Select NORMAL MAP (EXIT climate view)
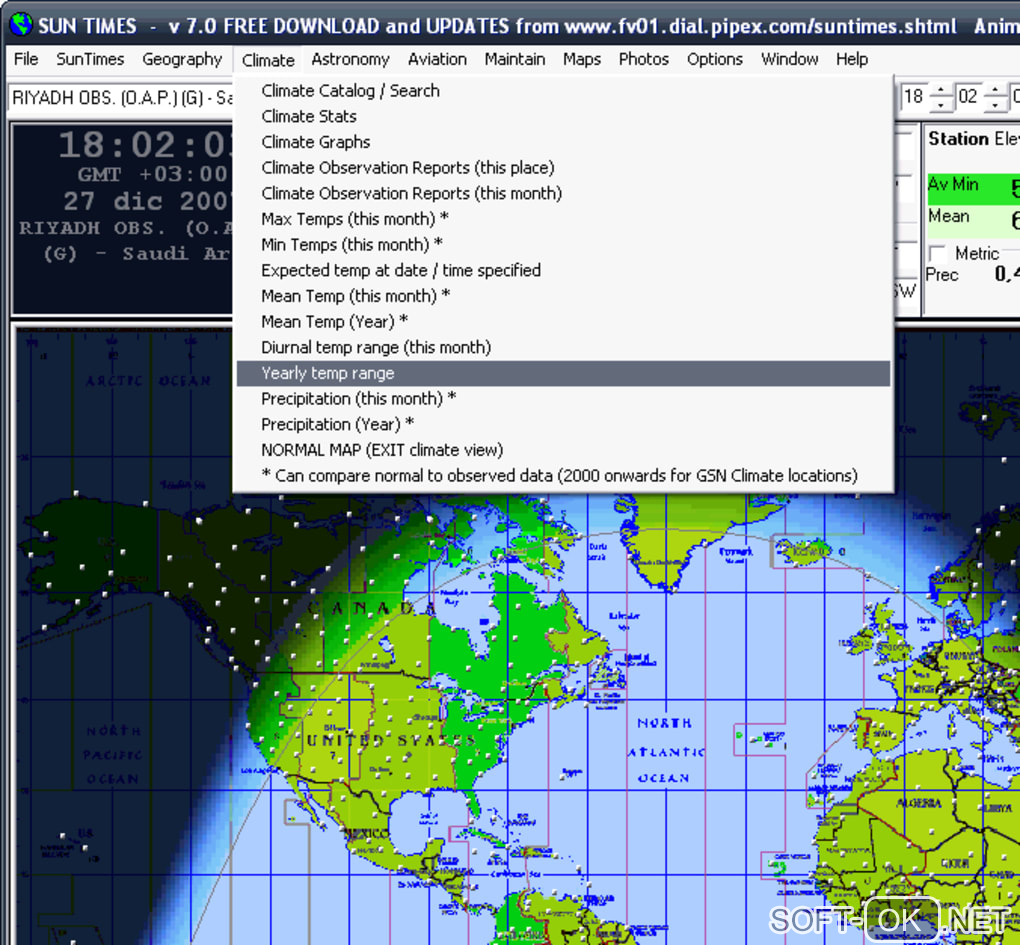Viewport: 1020px width, 945px height. 563,450
